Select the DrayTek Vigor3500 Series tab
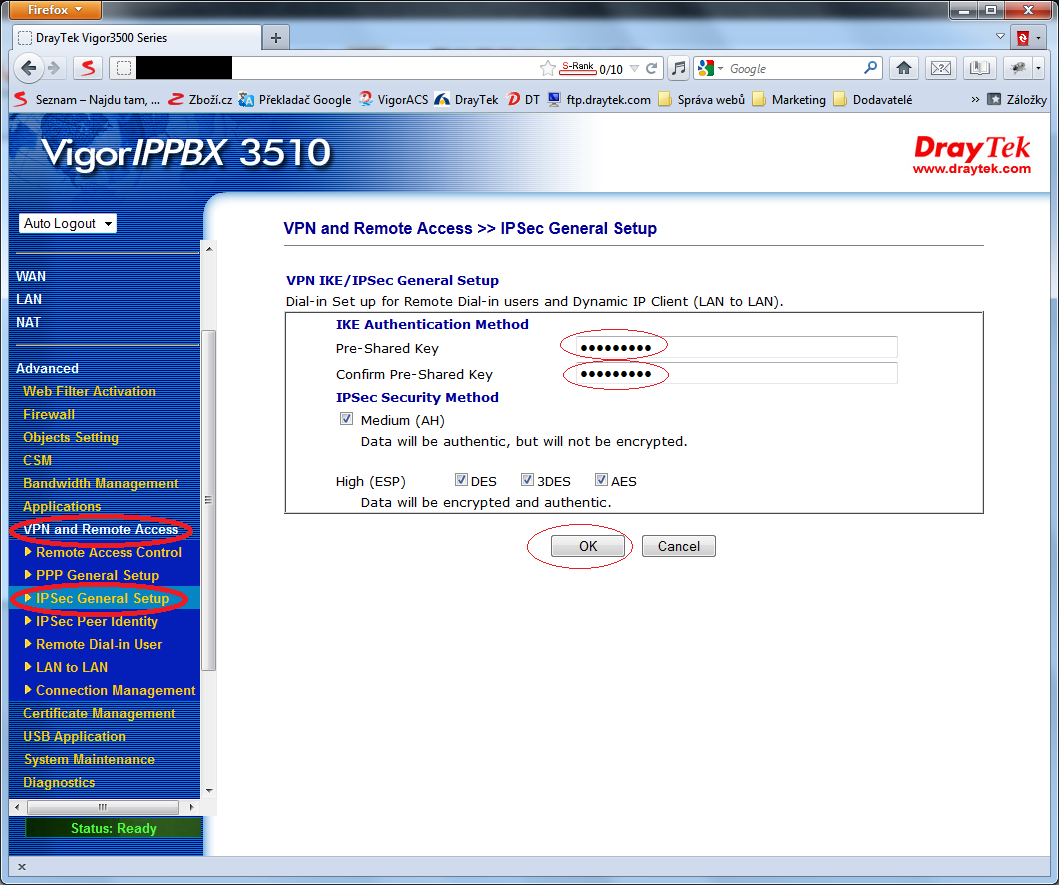Image resolution: width=1059 pixels, height=885 pixels. coord(136,38)
